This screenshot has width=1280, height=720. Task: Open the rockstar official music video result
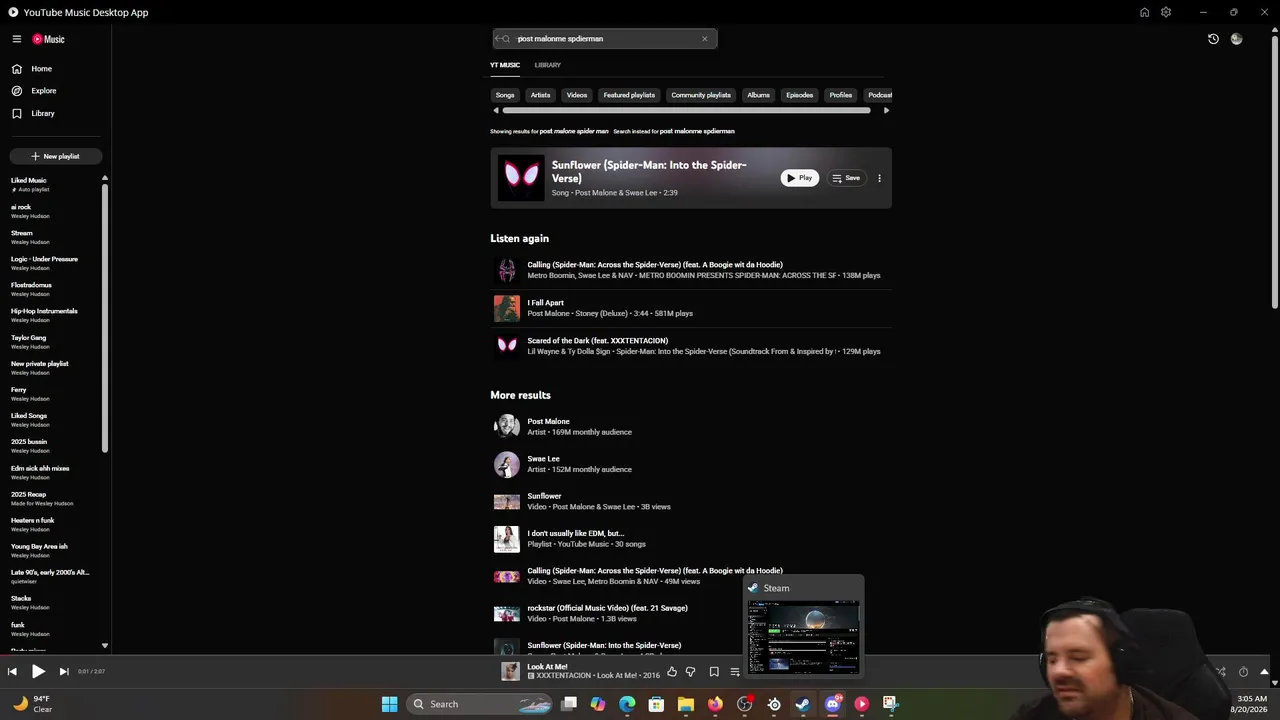tap(691, 613)
